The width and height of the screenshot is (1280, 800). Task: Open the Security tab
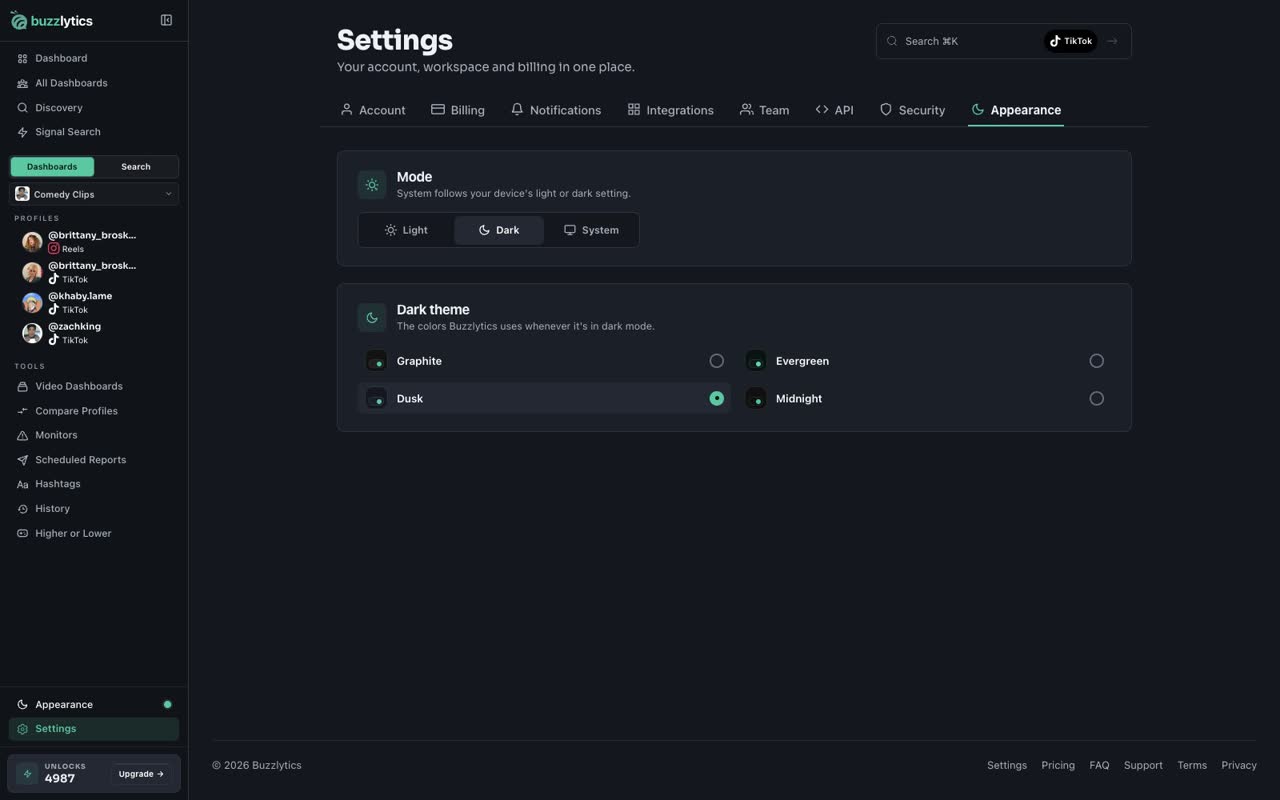coord(912,110)
